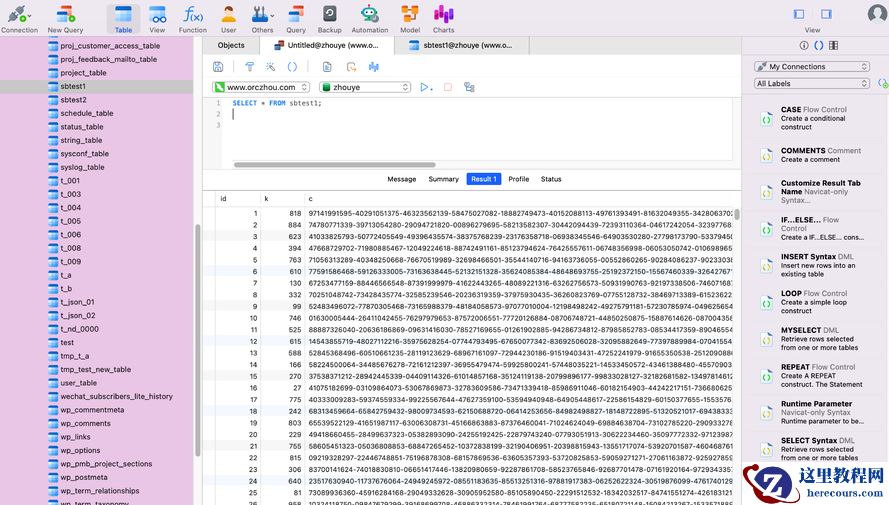Image resolution: width=889 pixels, height=505 pixels.
Task: Click the Explain query icon
Action: 469,87
